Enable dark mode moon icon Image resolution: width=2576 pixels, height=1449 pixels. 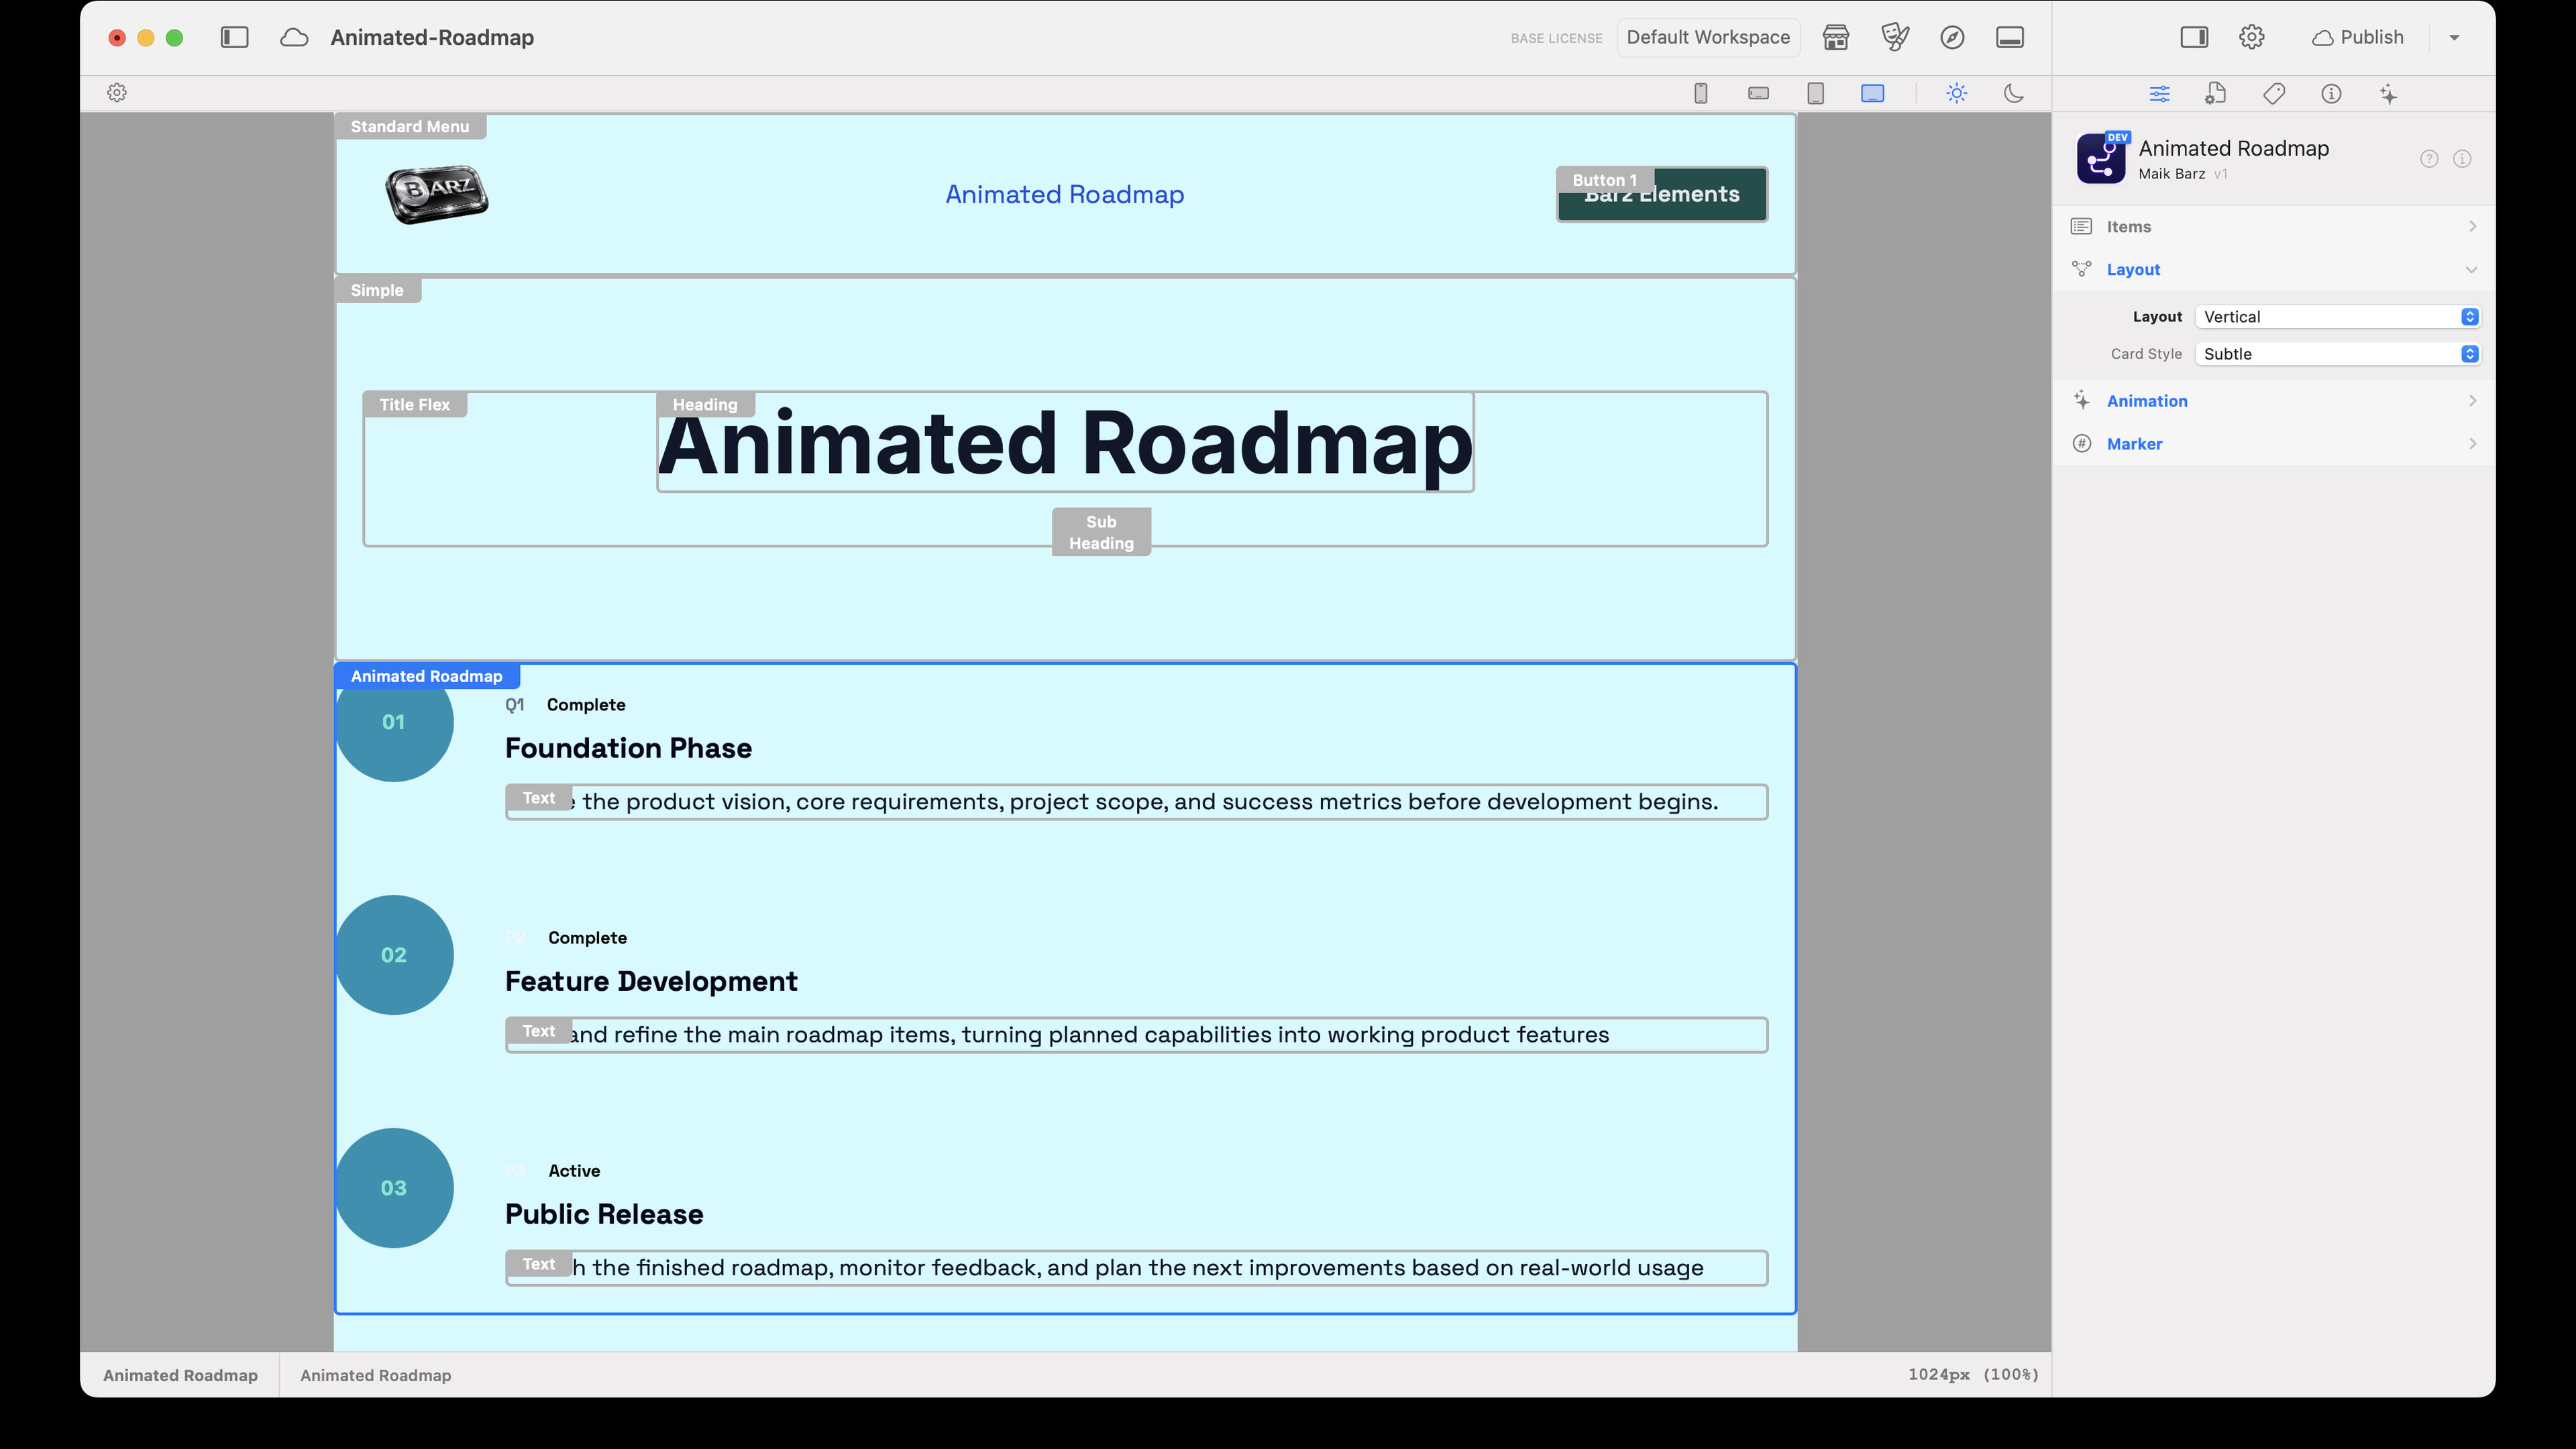(2014, 93)
